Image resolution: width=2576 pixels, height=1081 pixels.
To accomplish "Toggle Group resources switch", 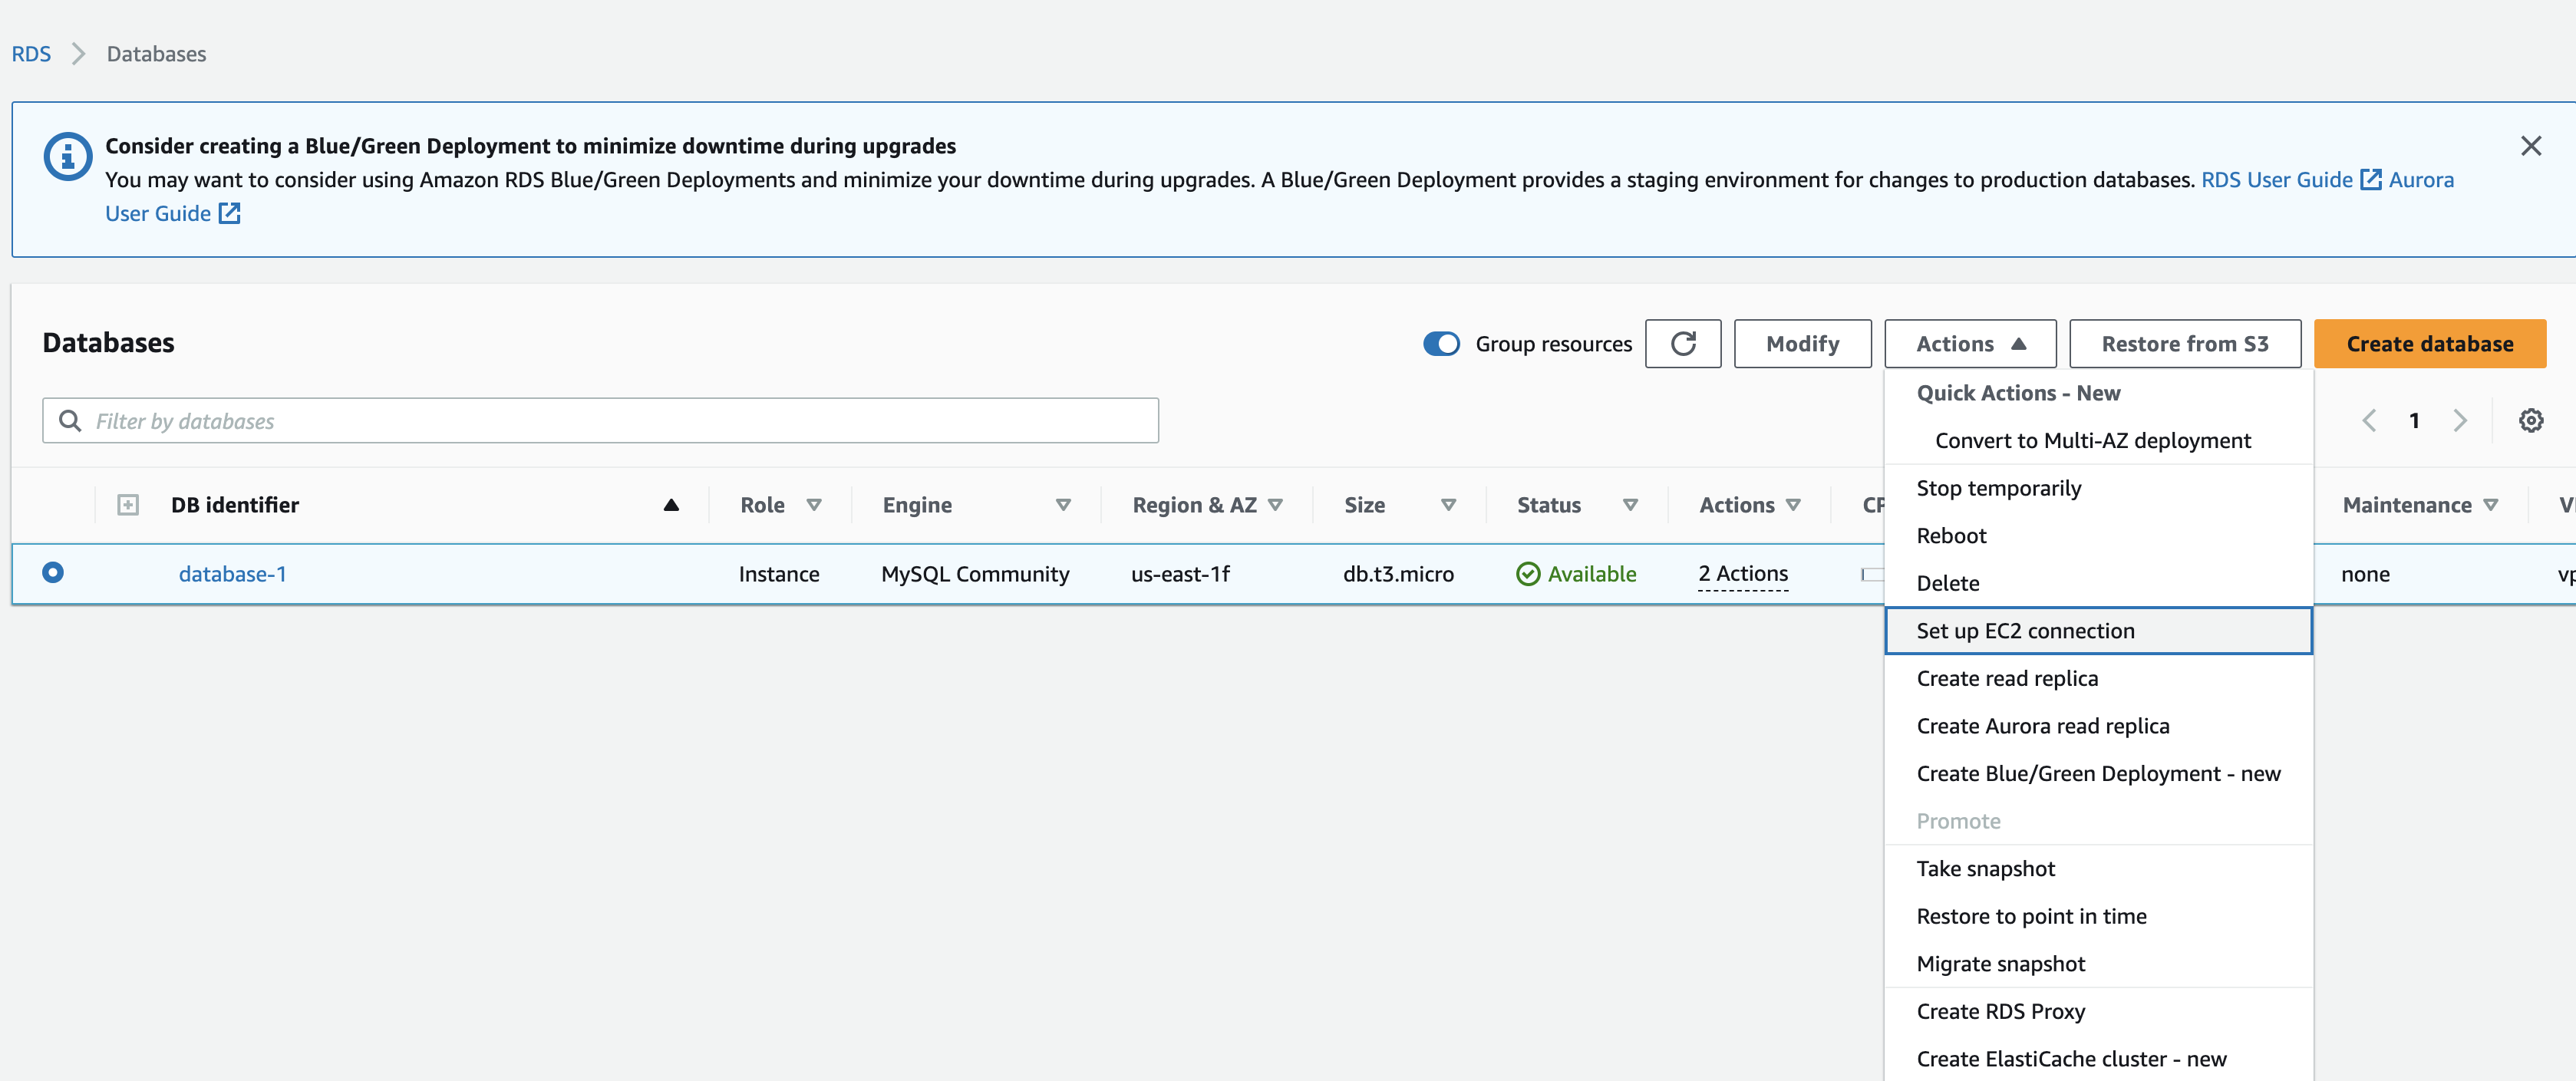I will 1441,344.
